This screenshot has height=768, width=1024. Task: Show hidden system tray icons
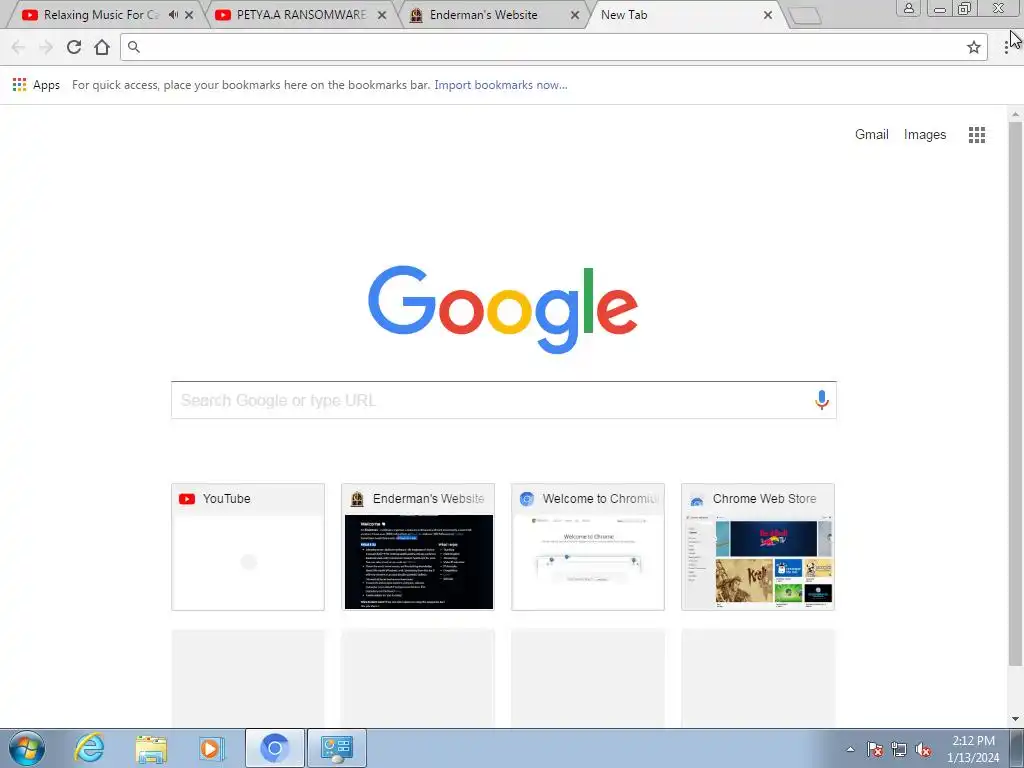[x=850, y=749]
